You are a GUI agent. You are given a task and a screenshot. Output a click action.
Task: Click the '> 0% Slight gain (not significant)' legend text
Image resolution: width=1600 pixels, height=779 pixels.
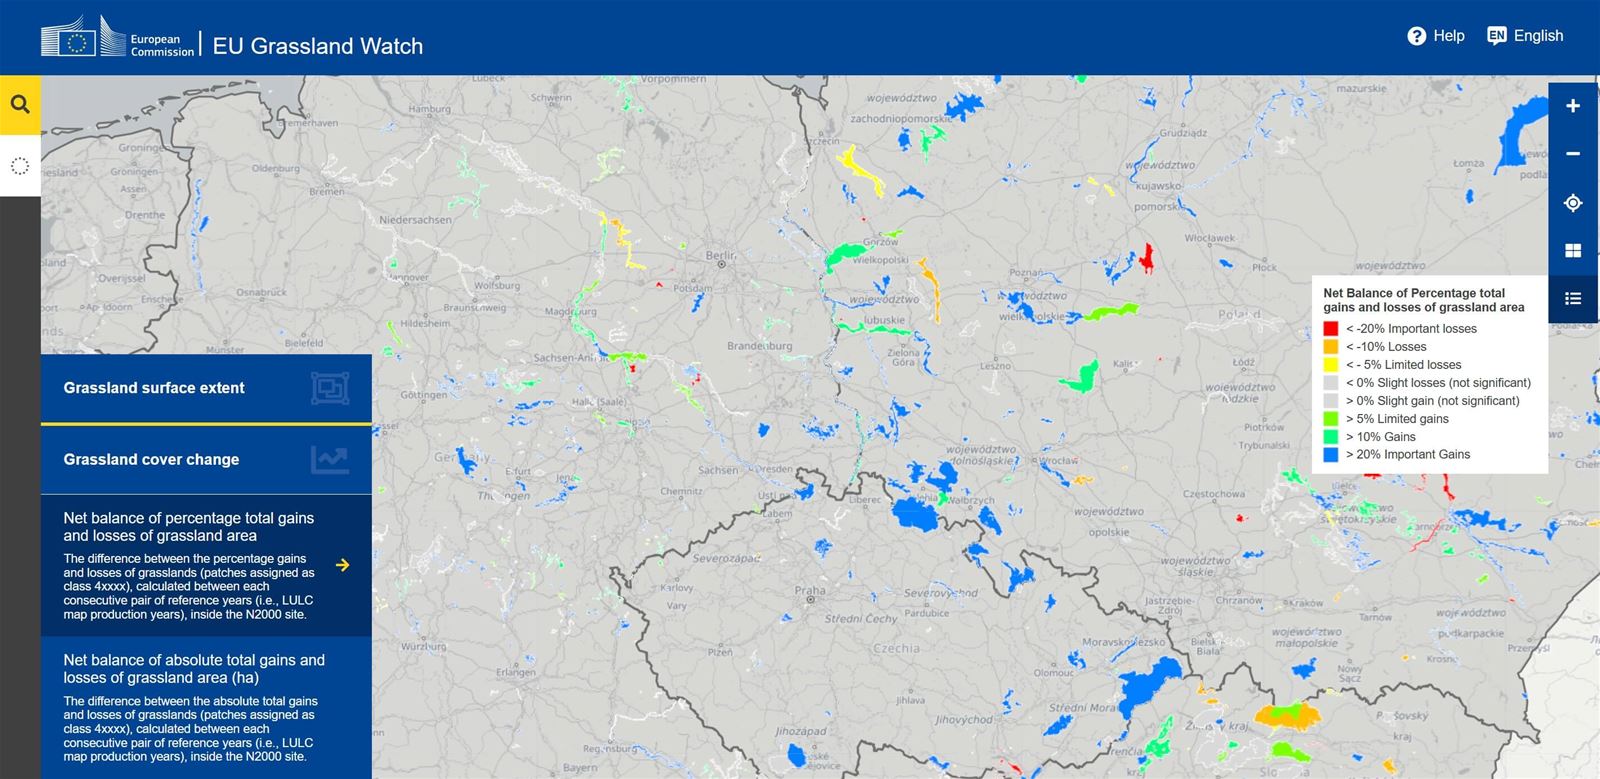pyautogui.click(x=1433, y=401)
